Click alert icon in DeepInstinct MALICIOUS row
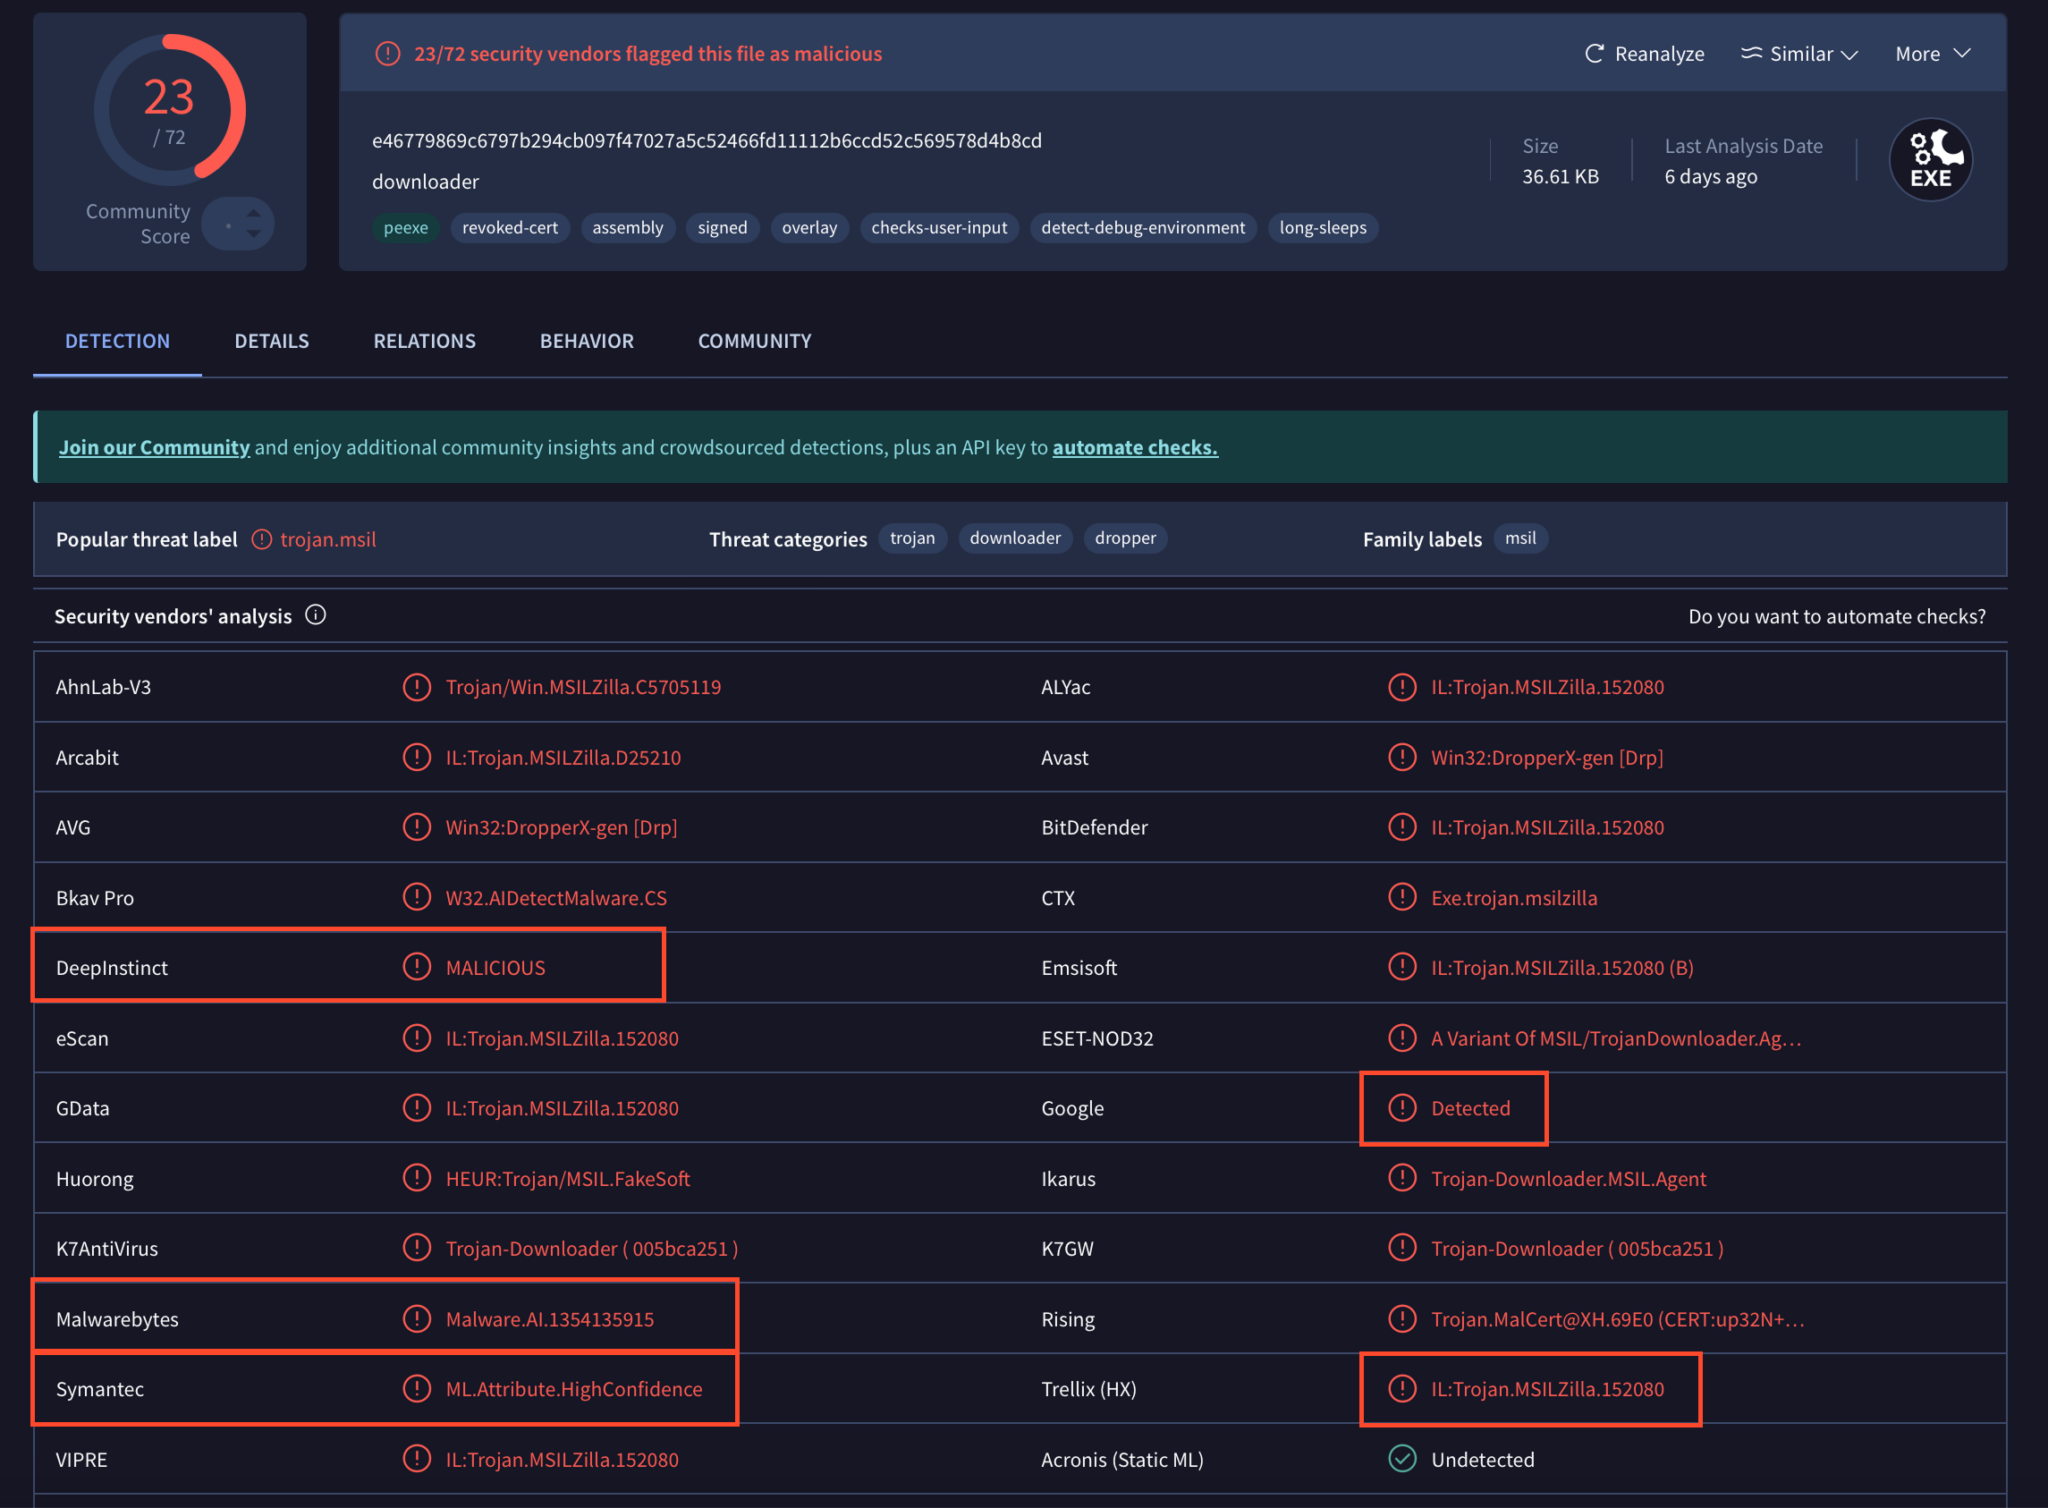The height and width of the screenshot is (1508, 2048). pyautogui.click(x=416, y=967)
